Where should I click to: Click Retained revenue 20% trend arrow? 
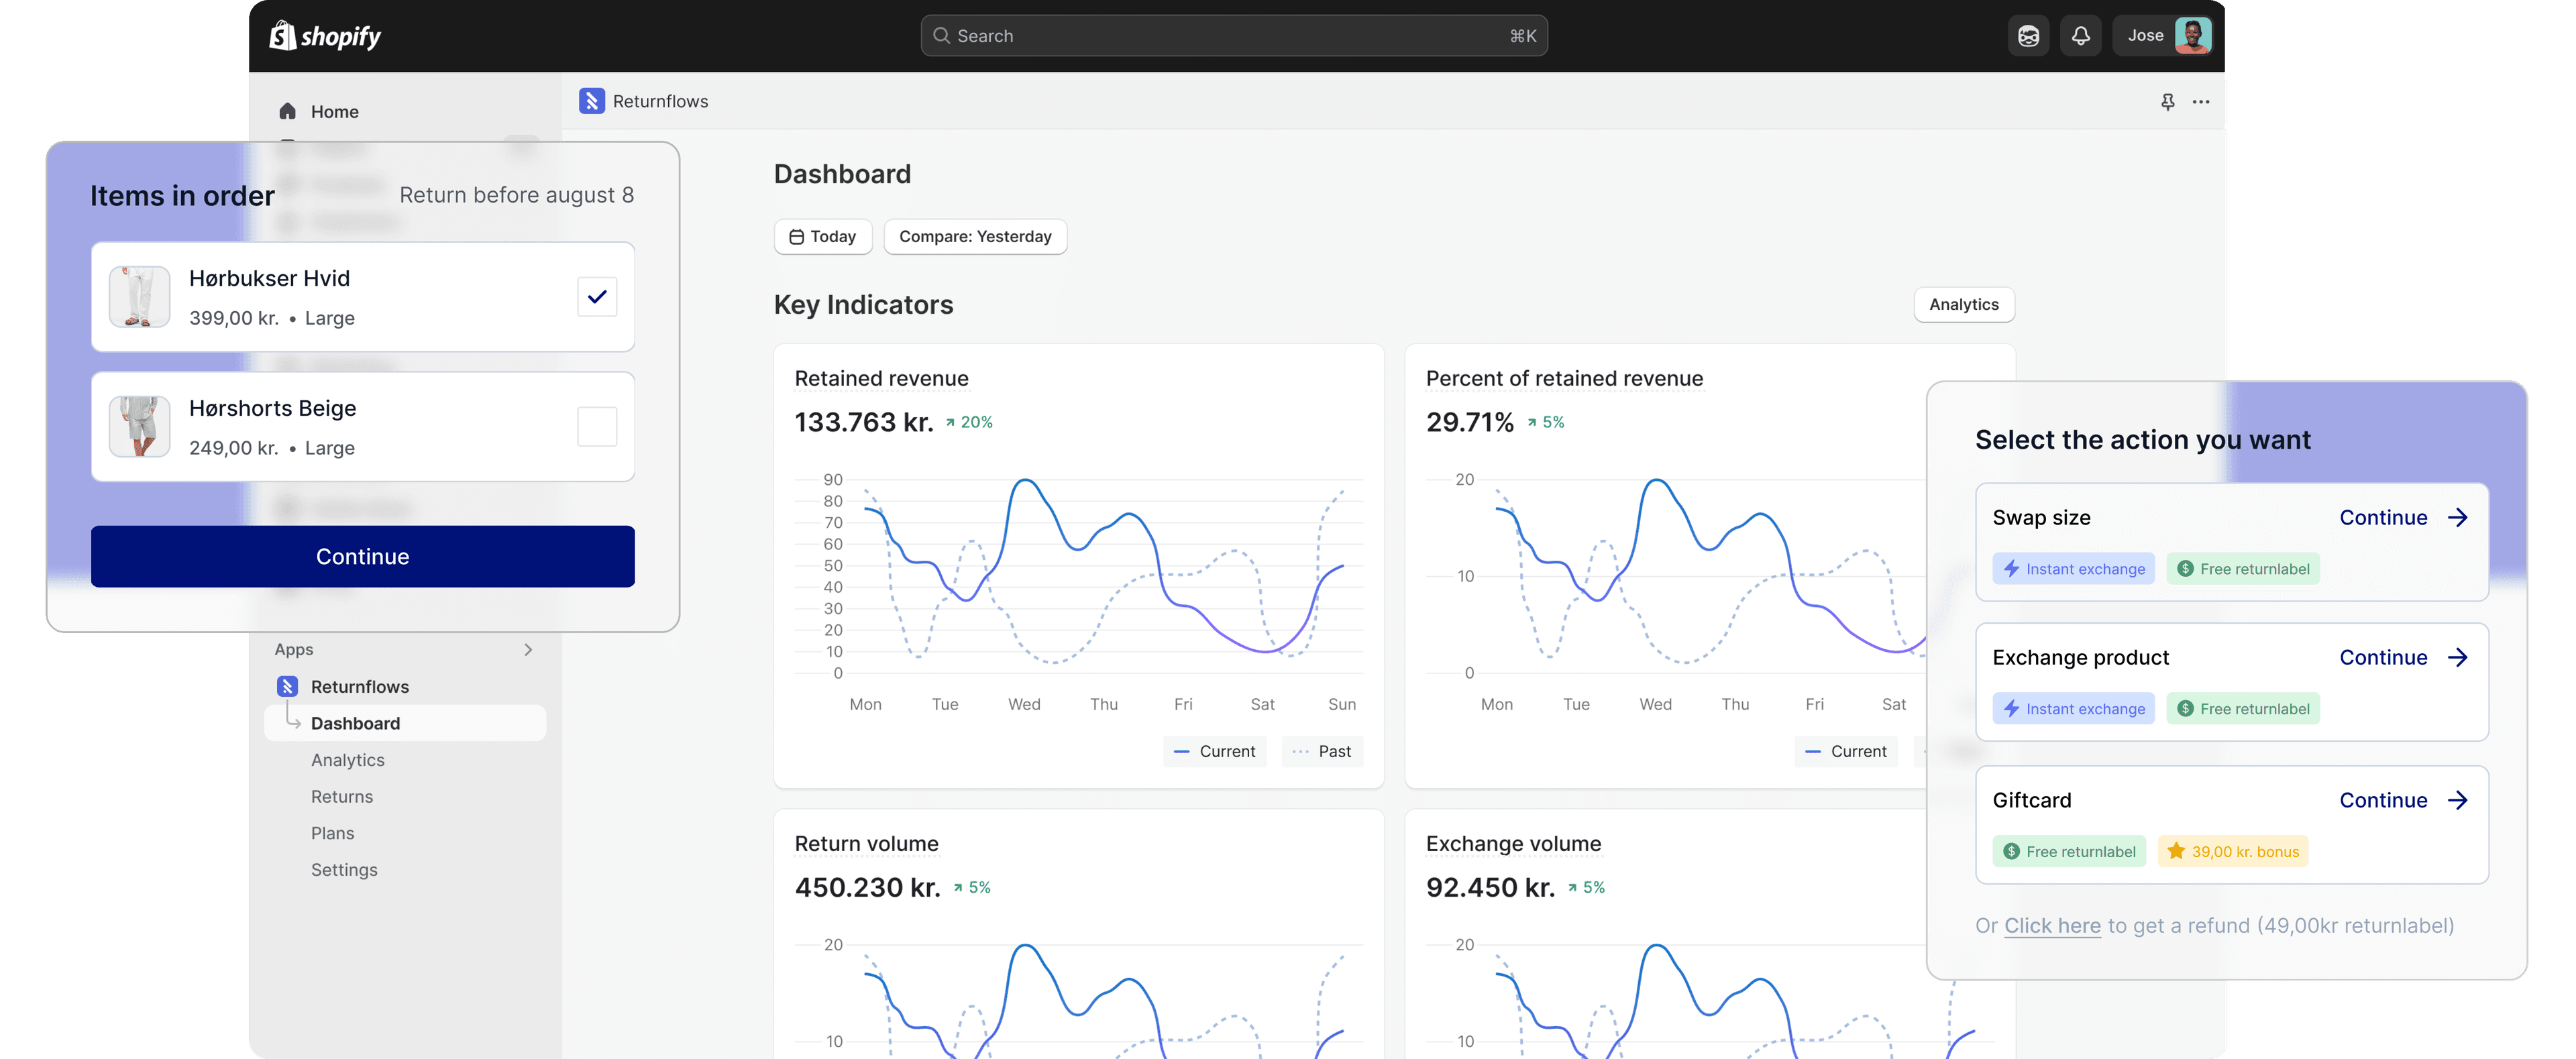coord(950,423)
